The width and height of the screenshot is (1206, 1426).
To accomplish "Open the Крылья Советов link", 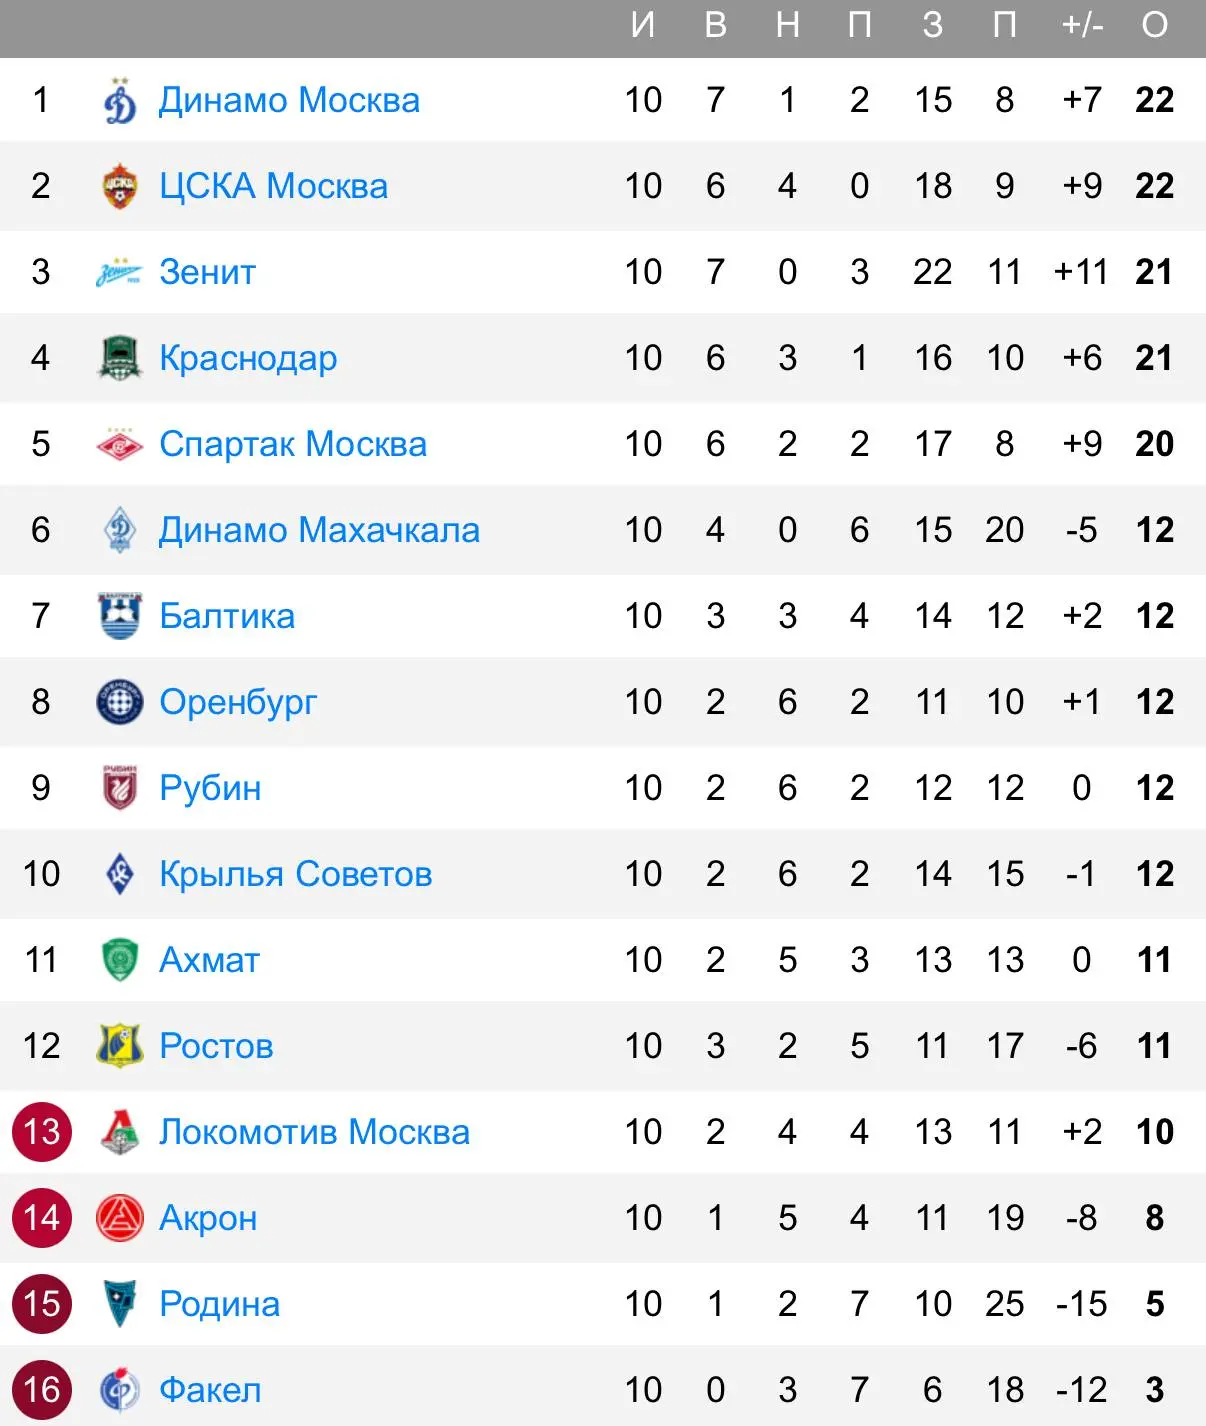I will 296,874.
